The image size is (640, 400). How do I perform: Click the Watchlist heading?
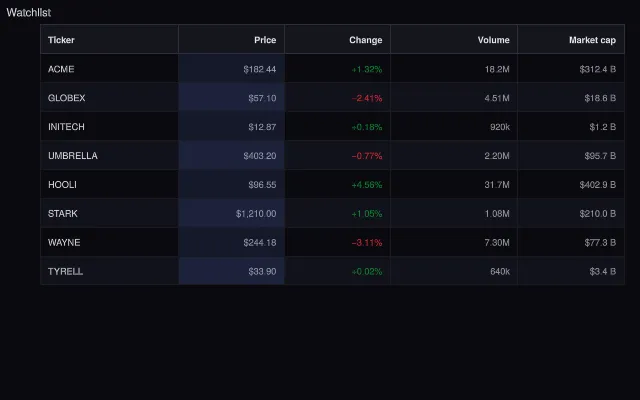pyautogui.click(x=29, y=13)
